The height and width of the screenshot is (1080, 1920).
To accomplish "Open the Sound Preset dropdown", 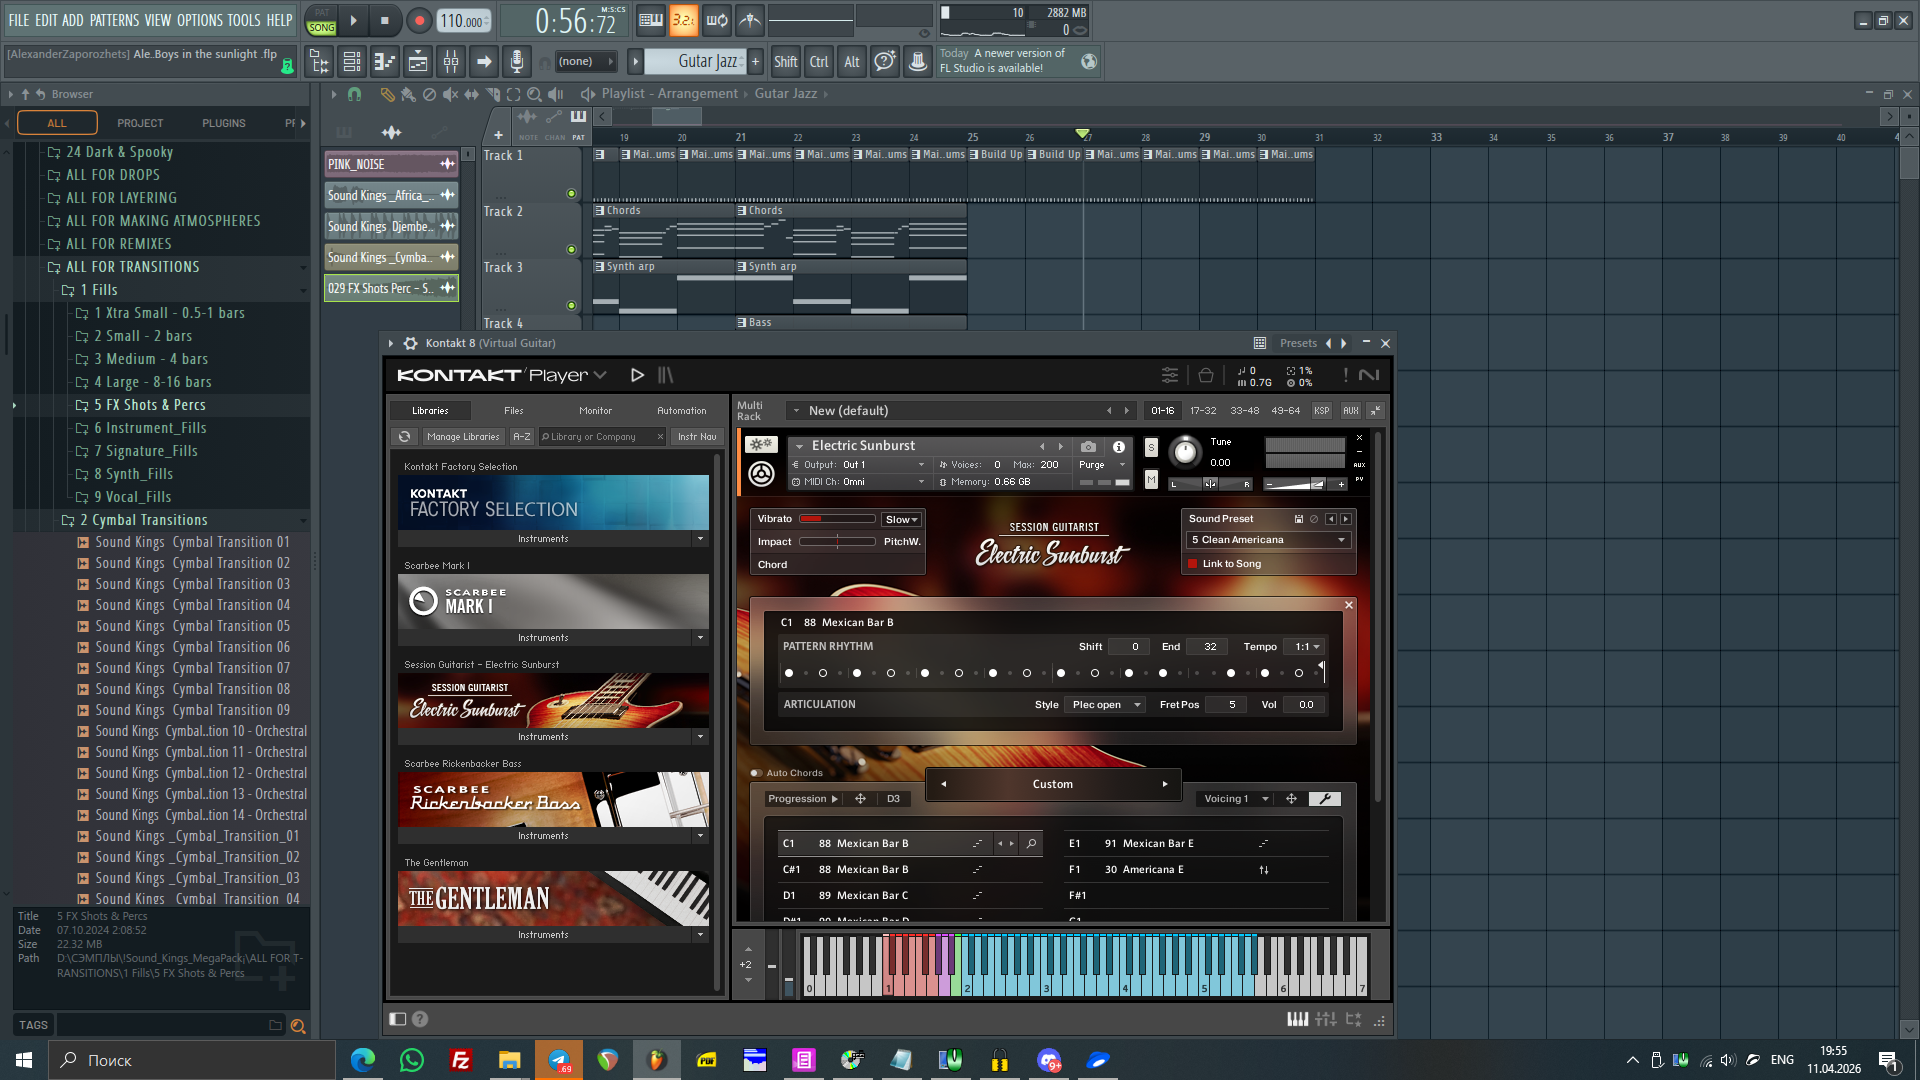I will 1268,540.
